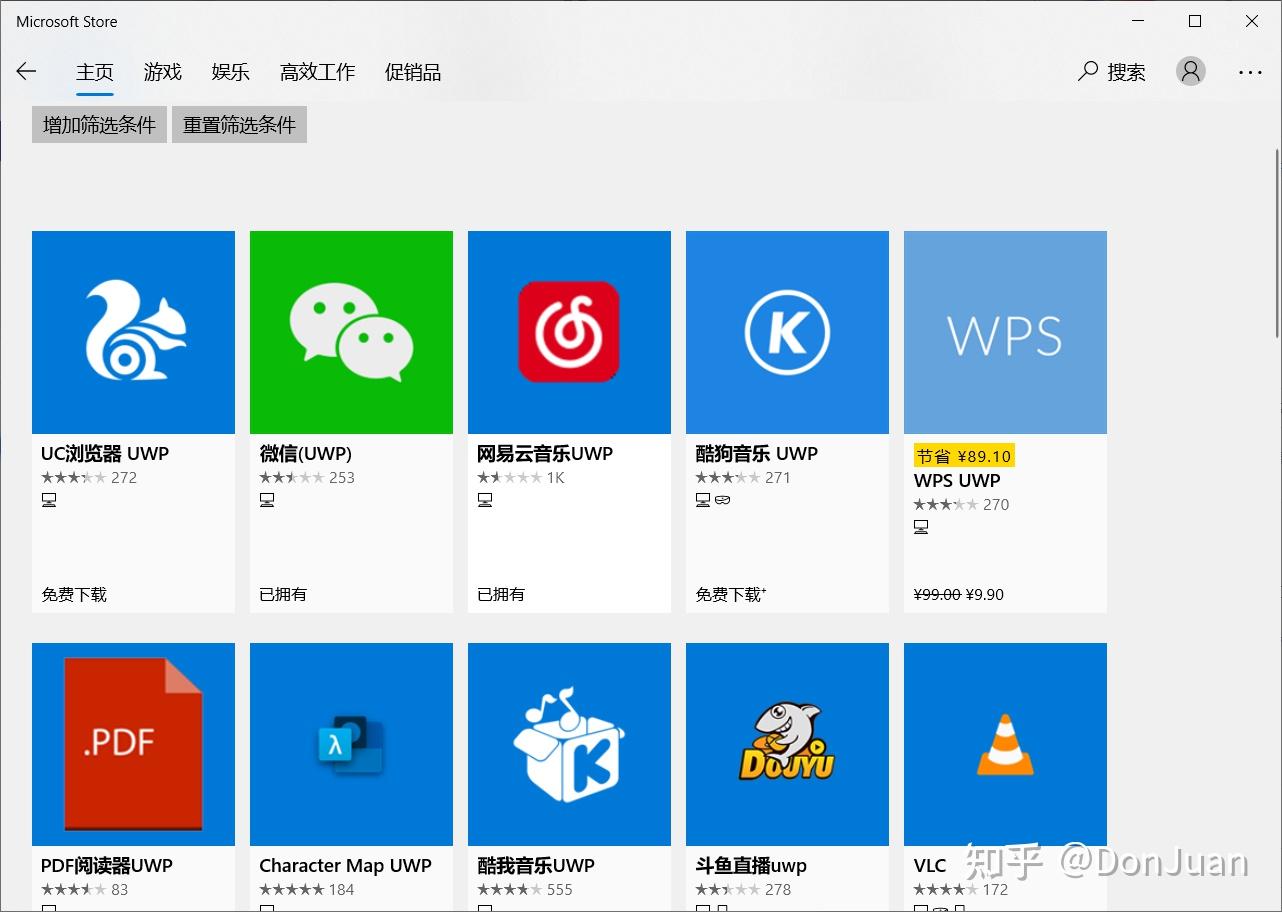Open the VLC traffic cone app icon

click(x=1005, y=744)
